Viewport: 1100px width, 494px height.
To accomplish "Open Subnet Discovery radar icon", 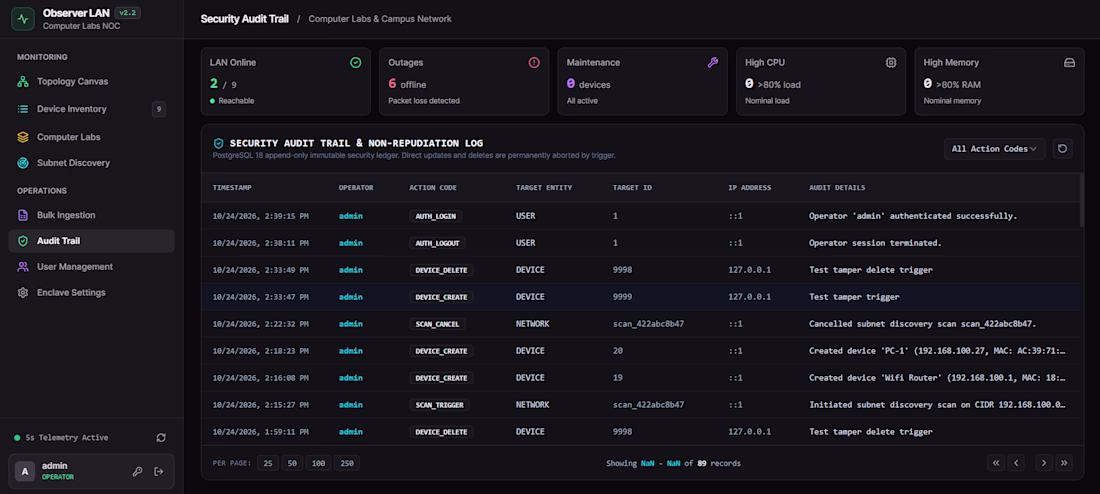I will 23,163.
